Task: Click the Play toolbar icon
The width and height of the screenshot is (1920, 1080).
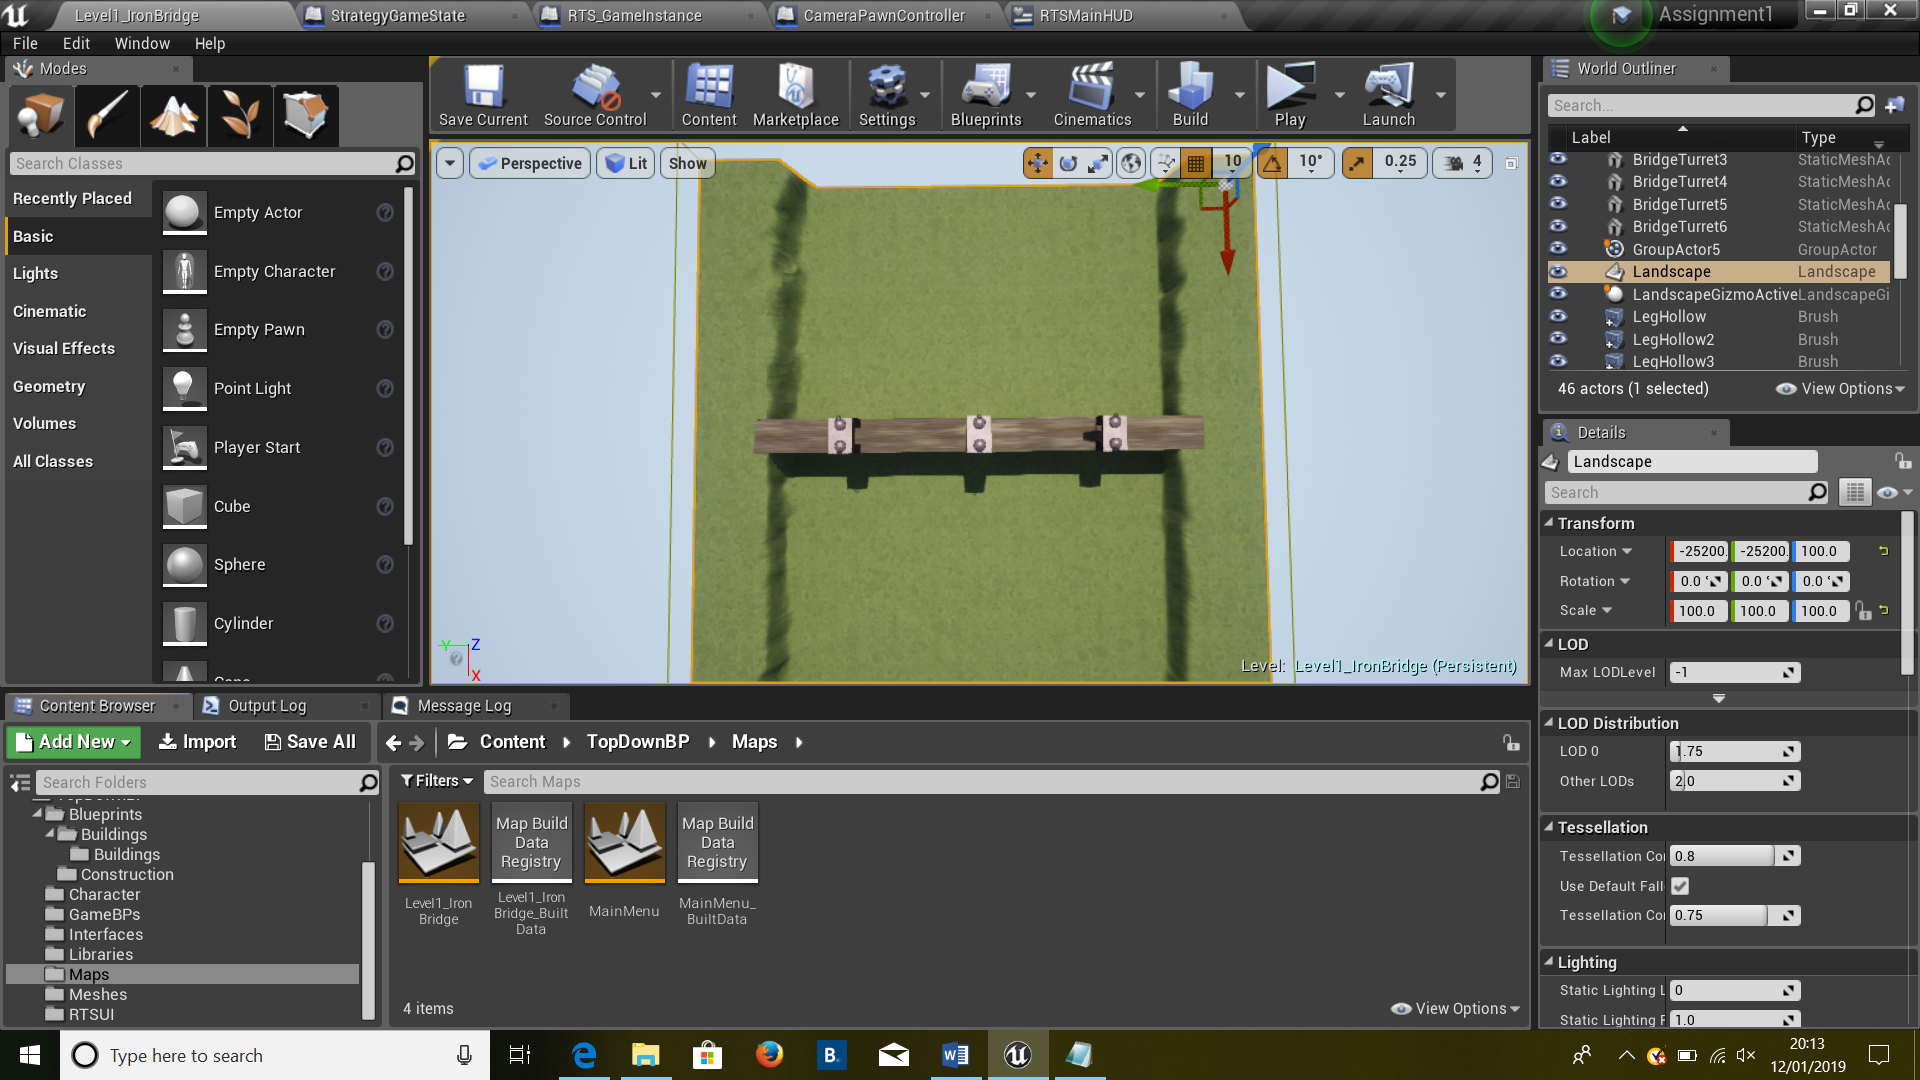Action: point(1290,95)
